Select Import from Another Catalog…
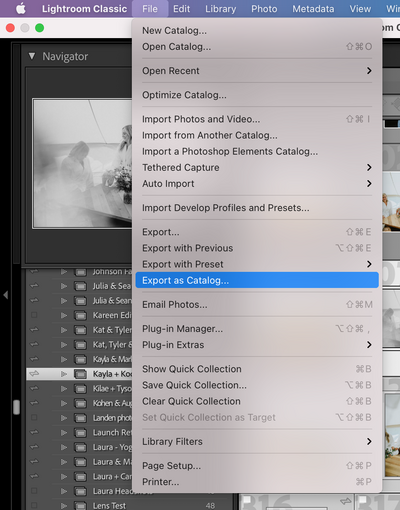The height and width of the screenshot is (510, 400). coord(257,135)
